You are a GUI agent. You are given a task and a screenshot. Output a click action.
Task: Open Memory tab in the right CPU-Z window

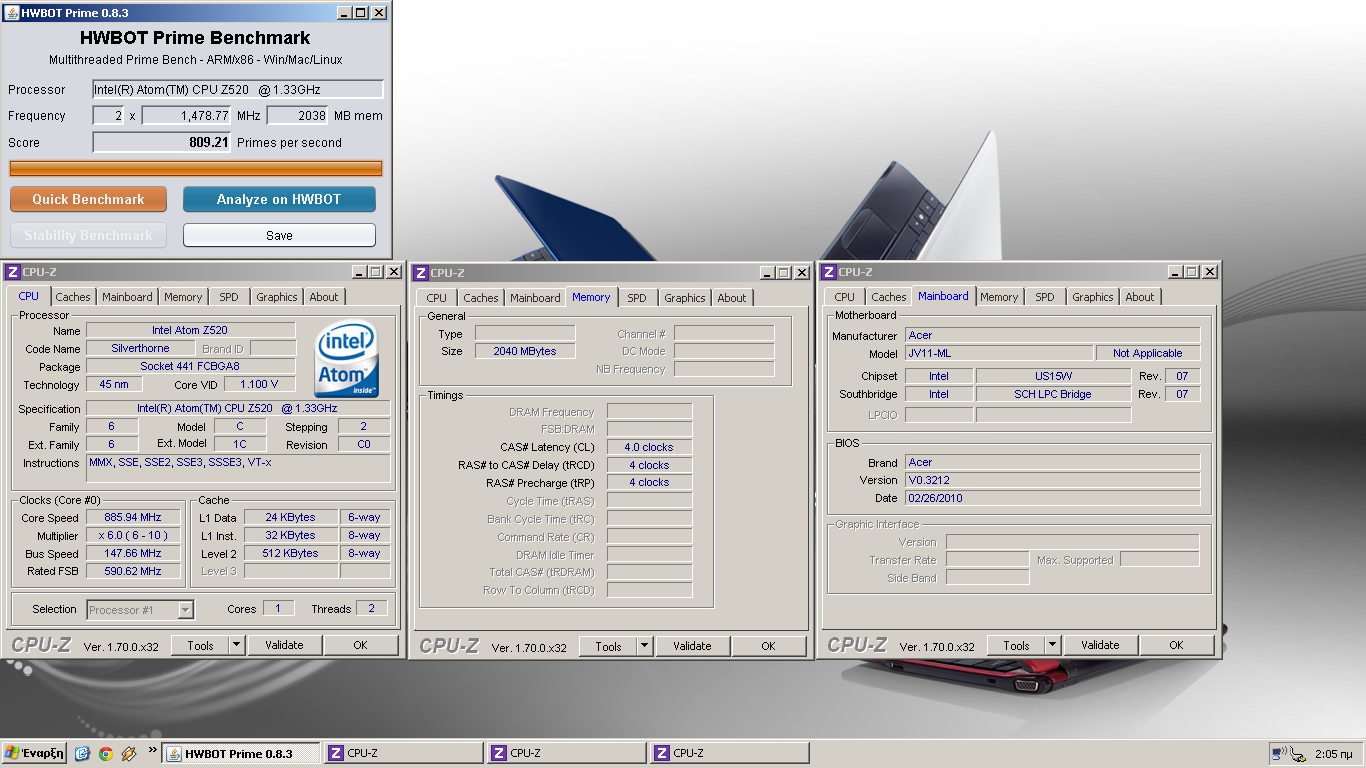pos(999,297)
